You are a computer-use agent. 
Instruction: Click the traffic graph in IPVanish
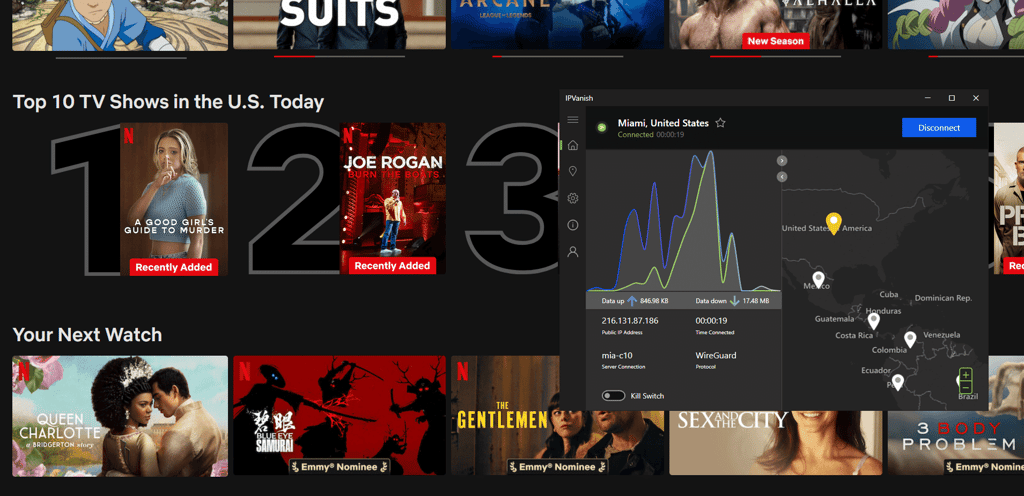click(684, 221)
